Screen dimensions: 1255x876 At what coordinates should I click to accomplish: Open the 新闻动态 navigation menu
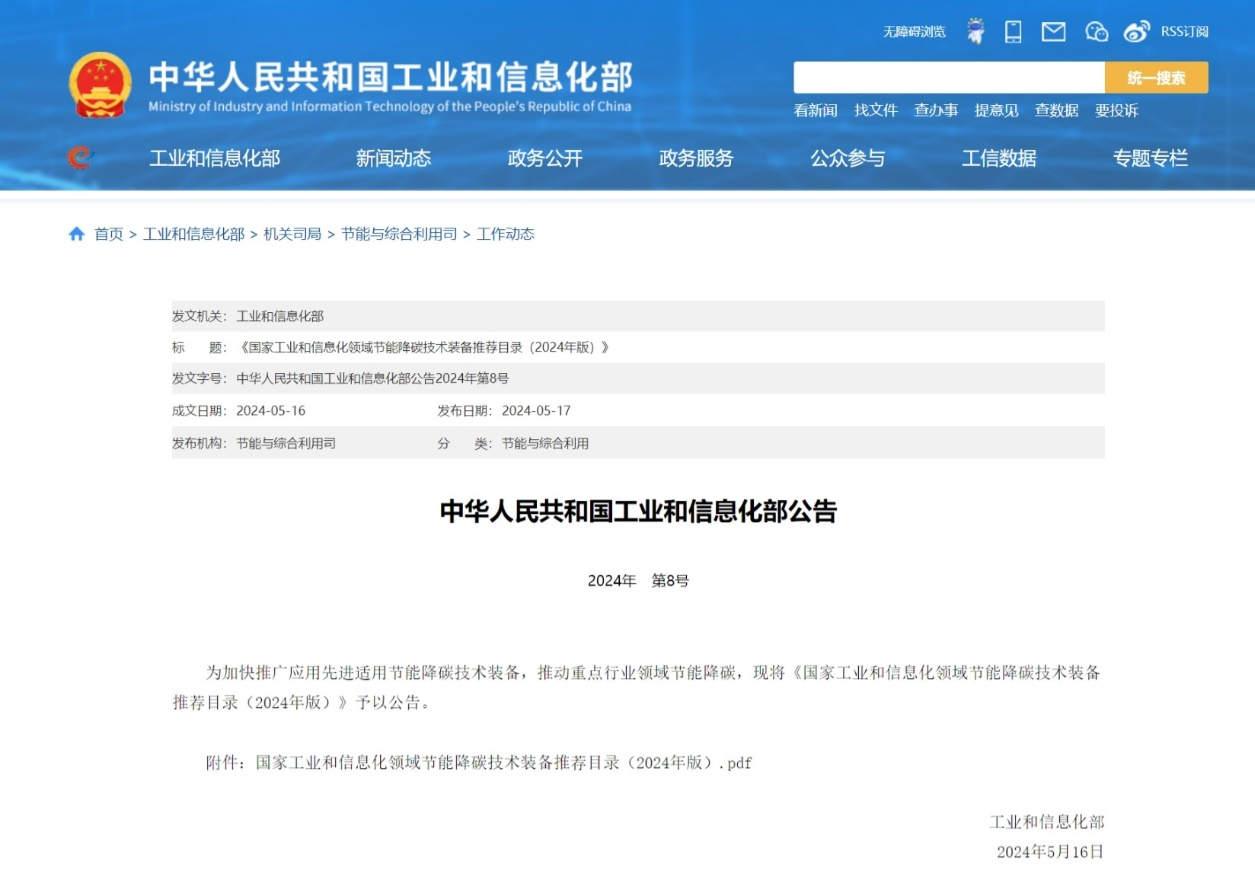click(393, 158)
